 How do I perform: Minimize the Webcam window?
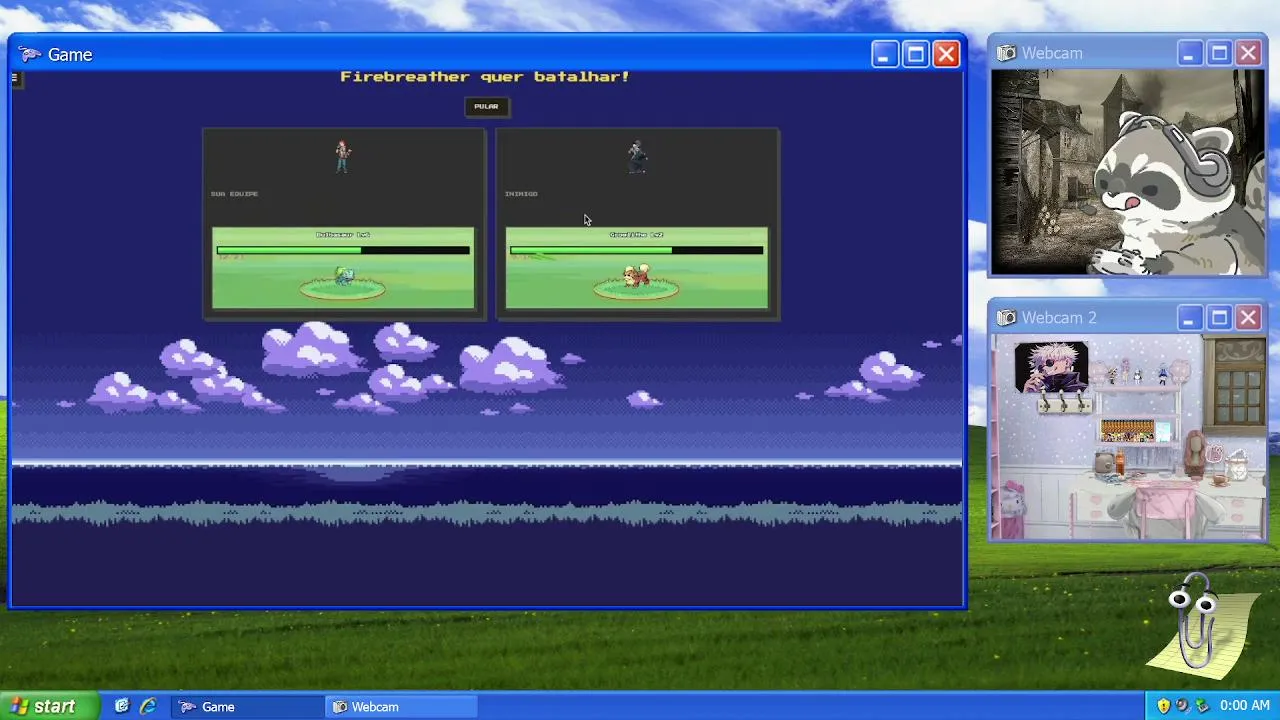pyautogui.click(x=1189, y=53)
